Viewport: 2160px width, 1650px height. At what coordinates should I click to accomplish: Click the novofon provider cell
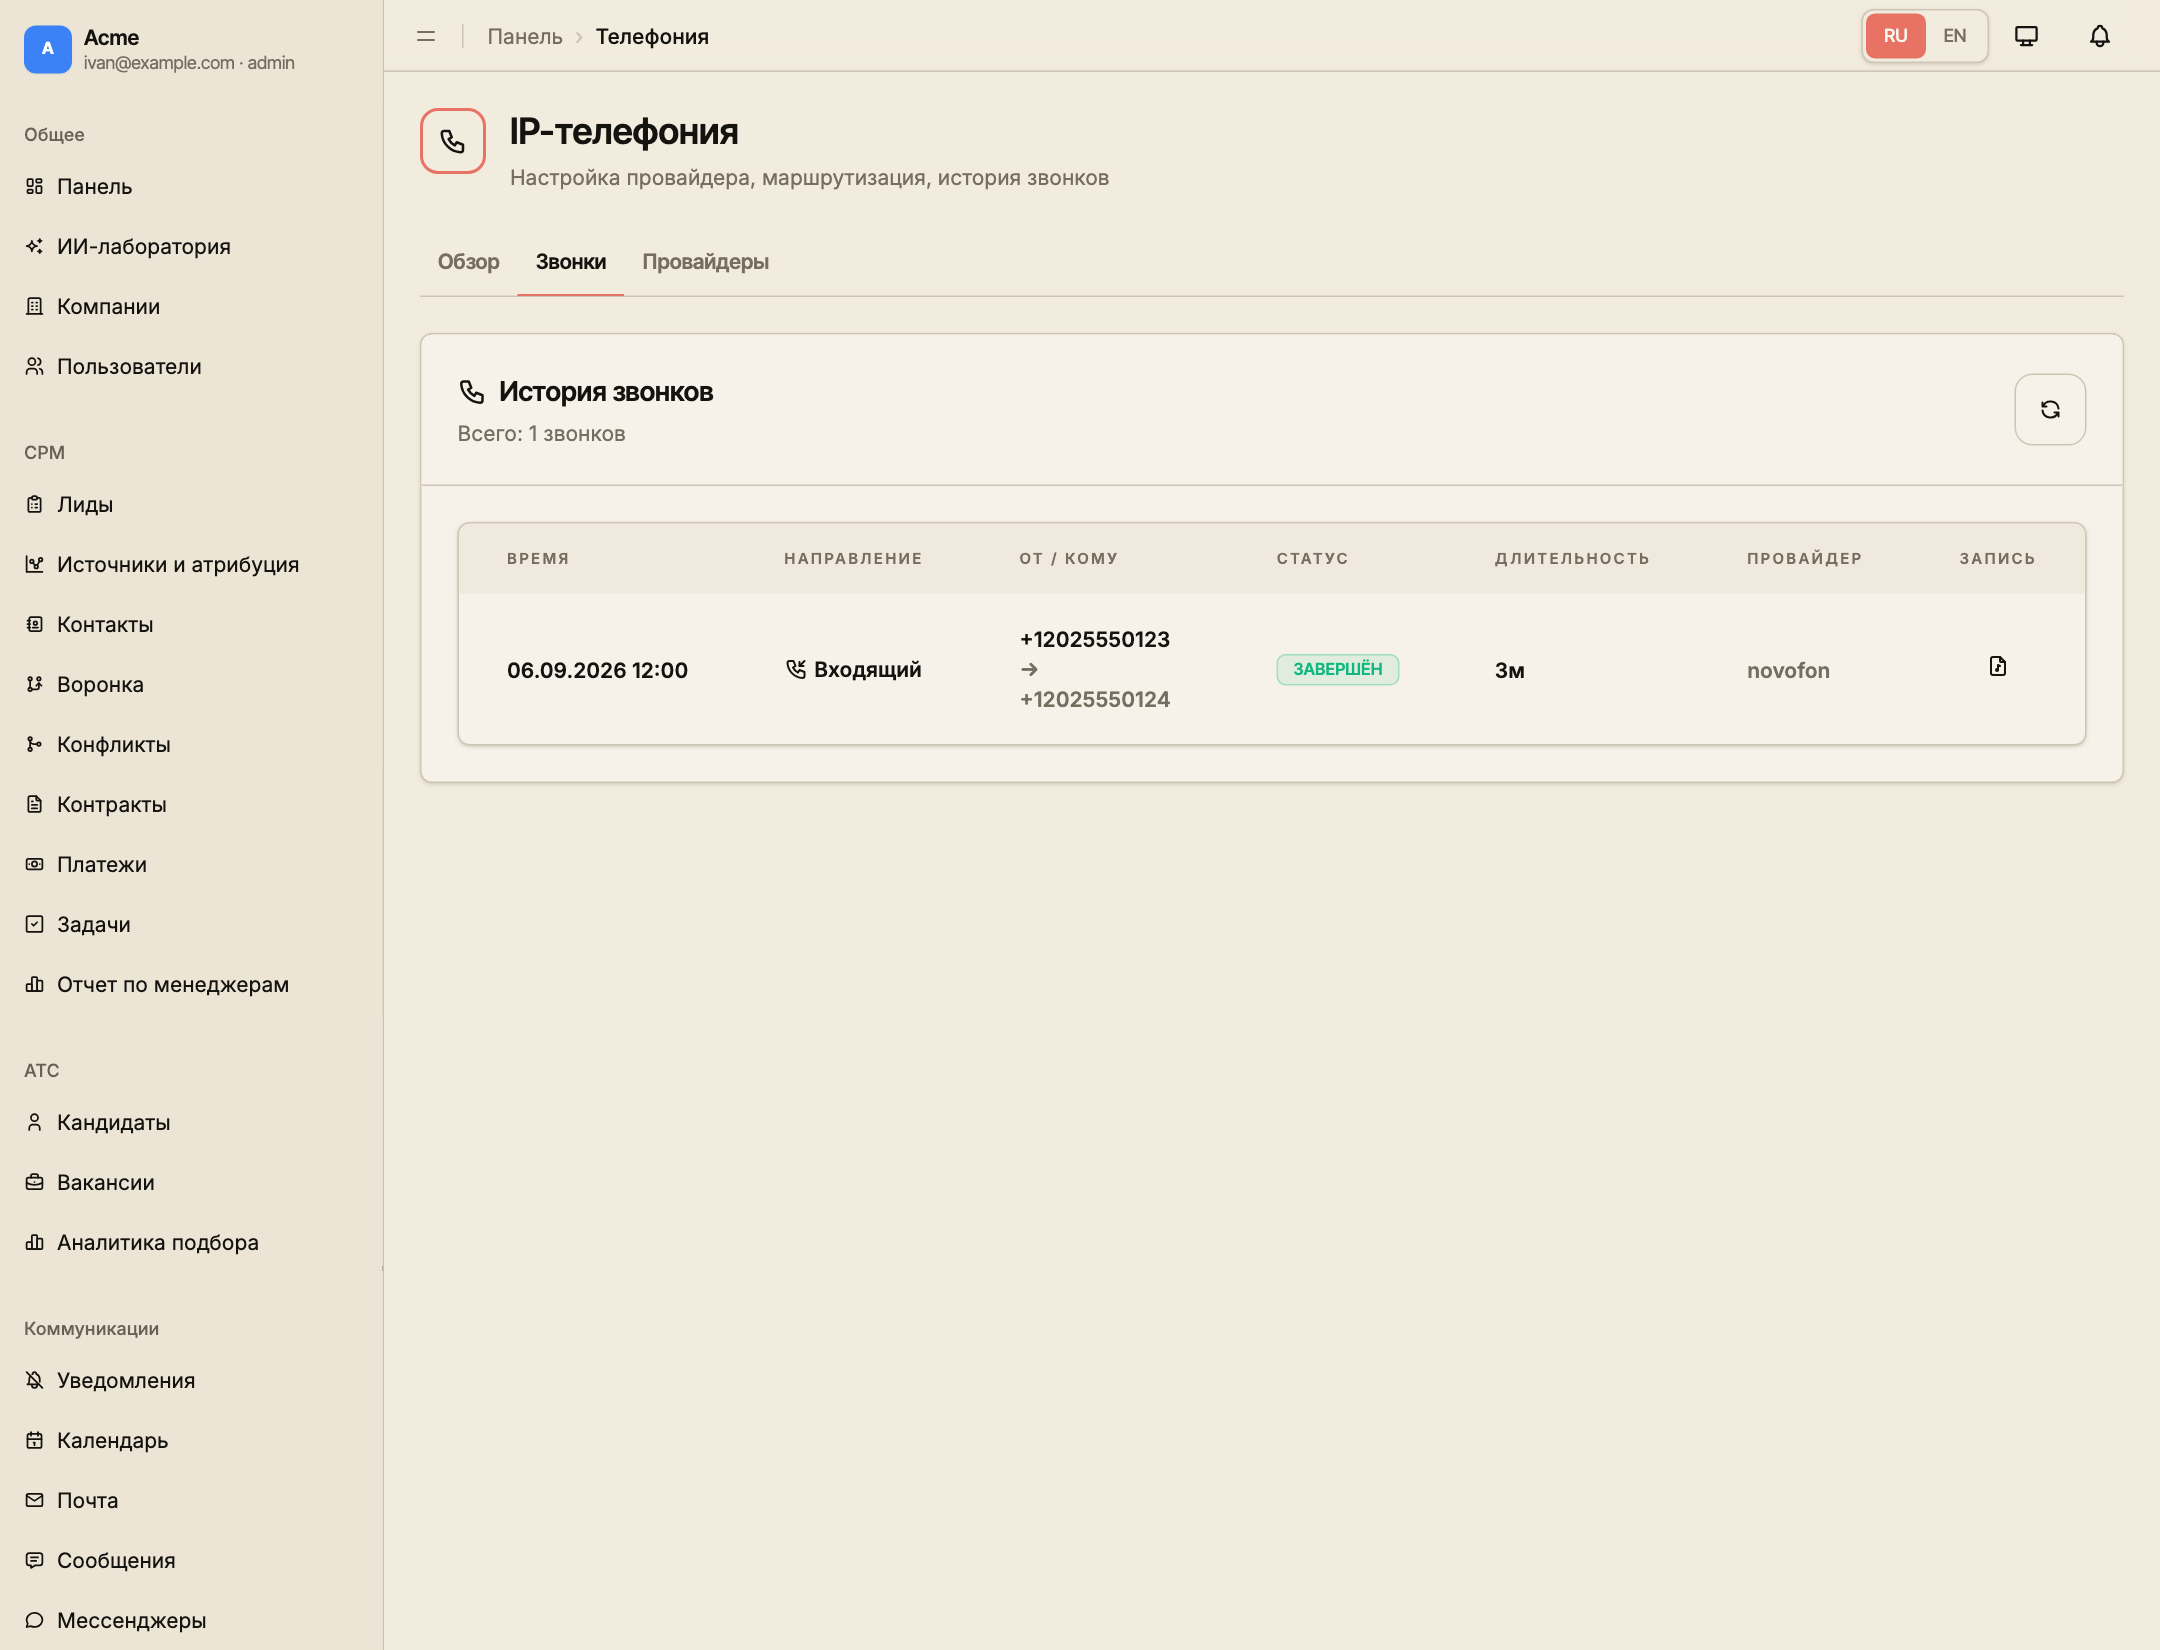point(1788,670)
